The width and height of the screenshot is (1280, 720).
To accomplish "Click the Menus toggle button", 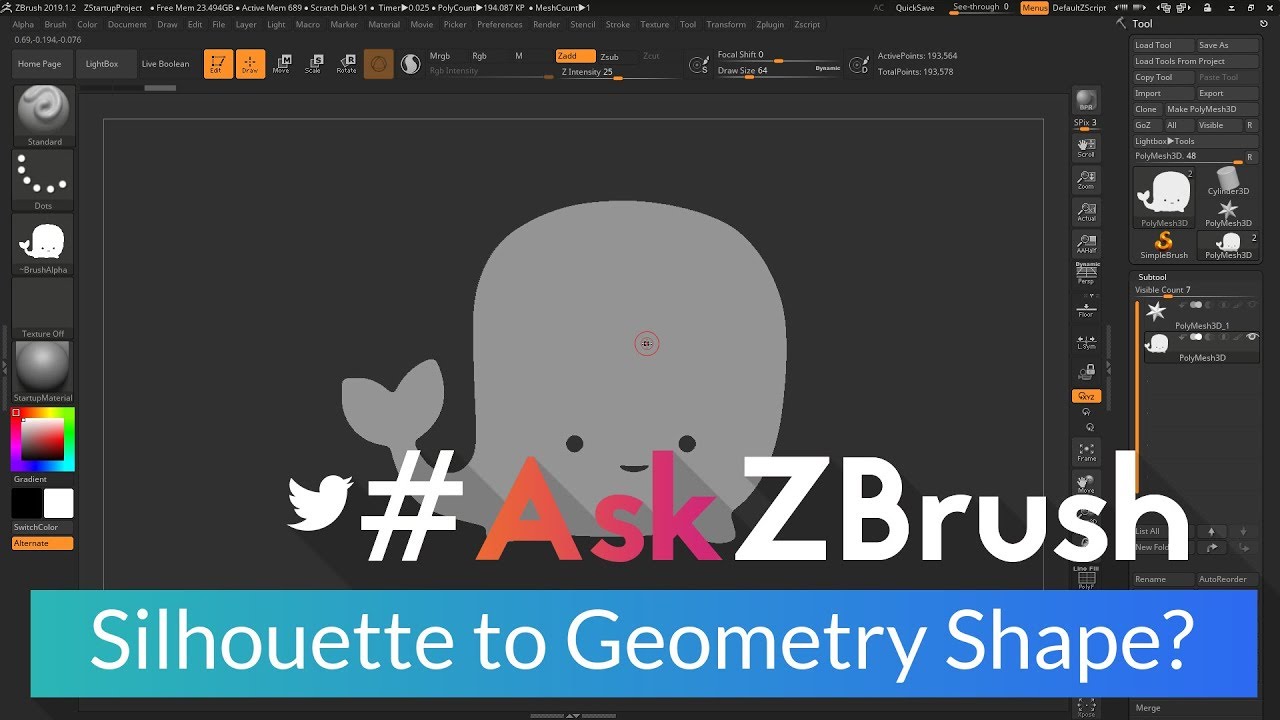I will 1035,7.
